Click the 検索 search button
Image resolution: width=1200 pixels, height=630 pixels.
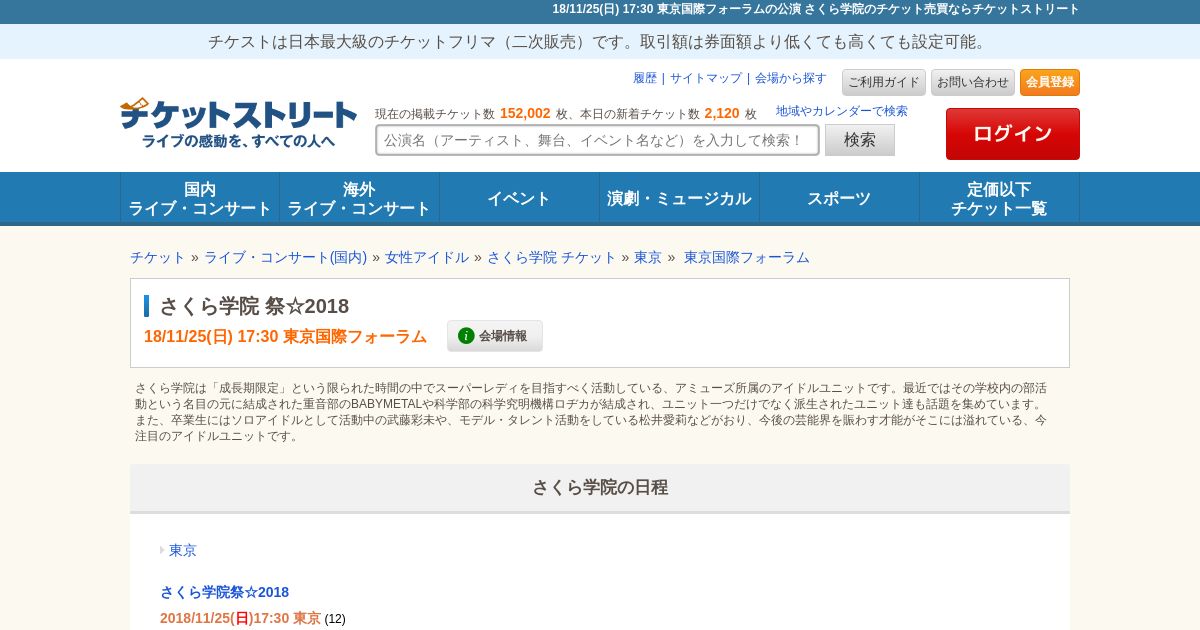(860, 140)
